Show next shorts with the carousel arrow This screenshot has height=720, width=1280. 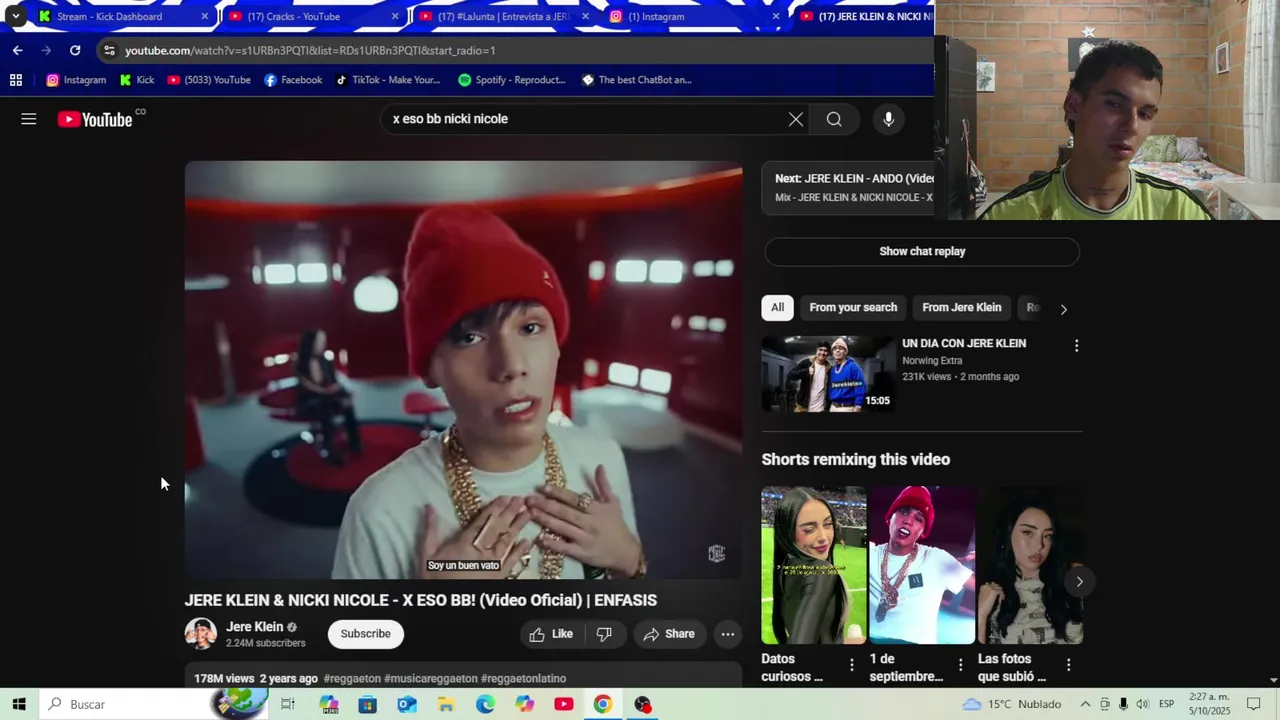tap(1079, 581)
